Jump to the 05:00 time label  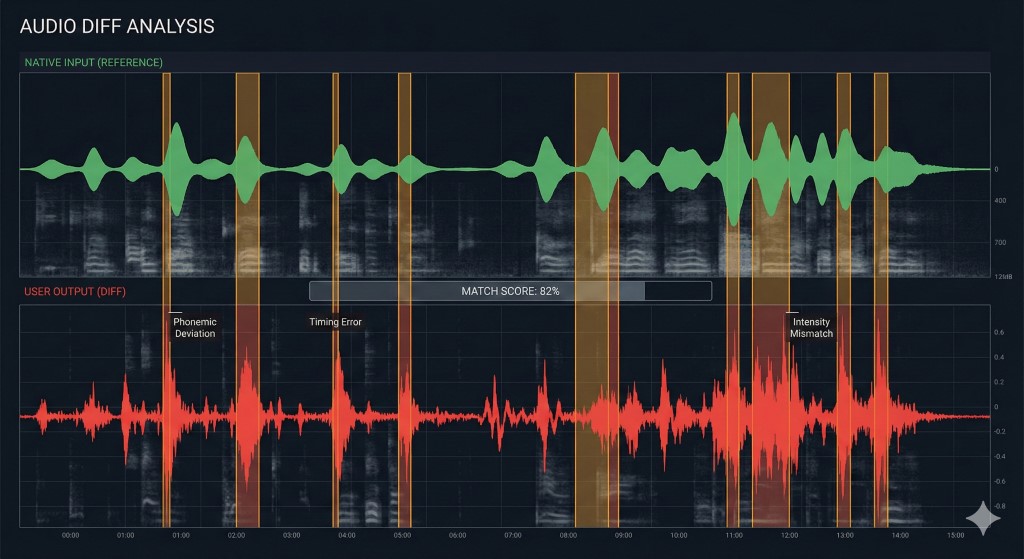click(402, 535)
